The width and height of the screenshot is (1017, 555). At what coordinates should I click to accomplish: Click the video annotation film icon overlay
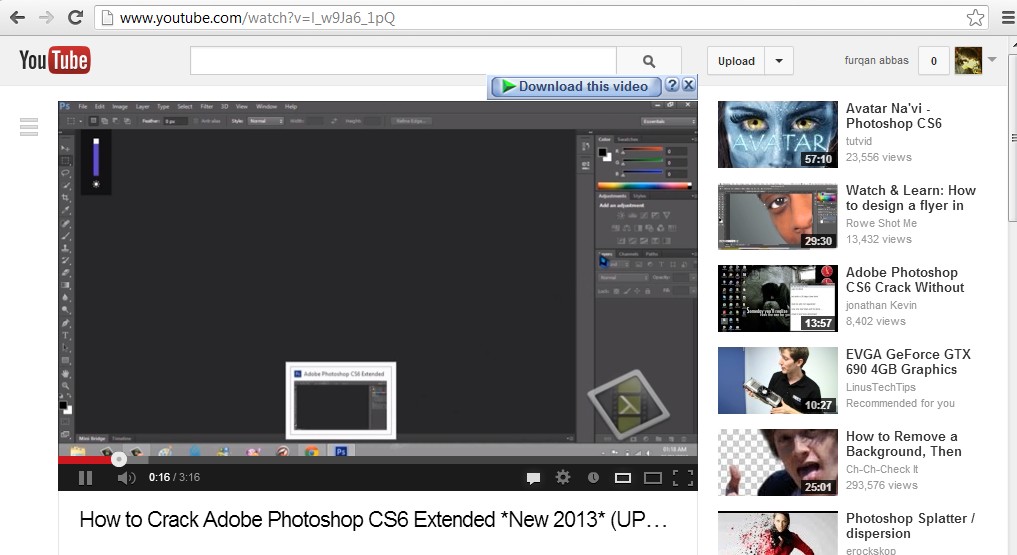click(628, 405)
